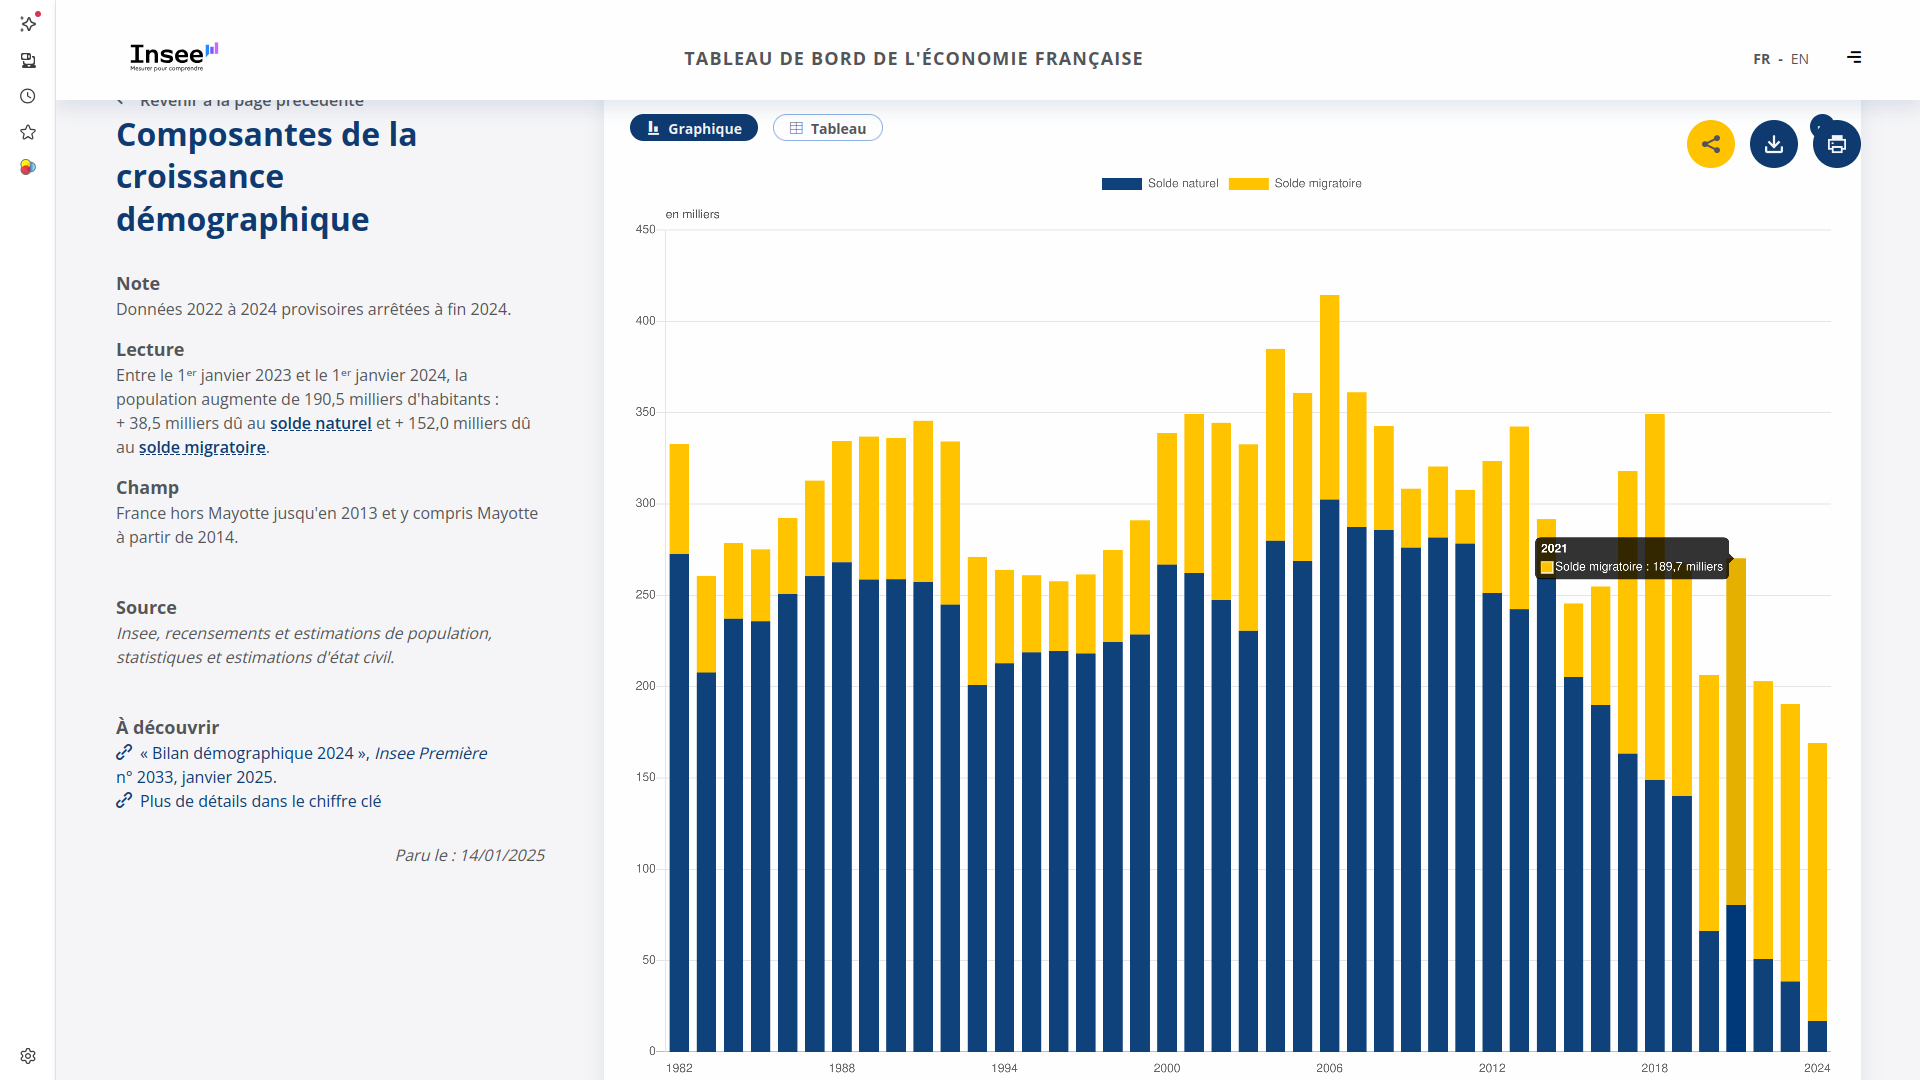Click the sparkle icon in sidebar
The image size is (1920, 1080).
pos(28,23)
